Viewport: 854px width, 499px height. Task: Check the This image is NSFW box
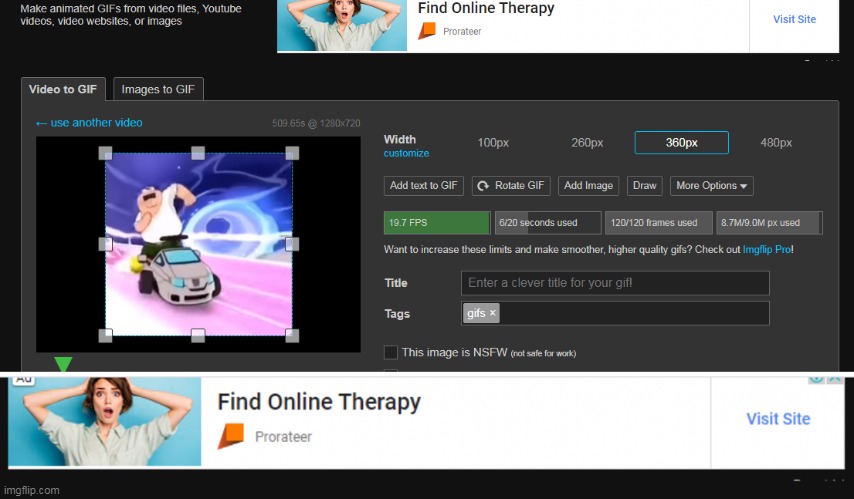click(391, 352)
